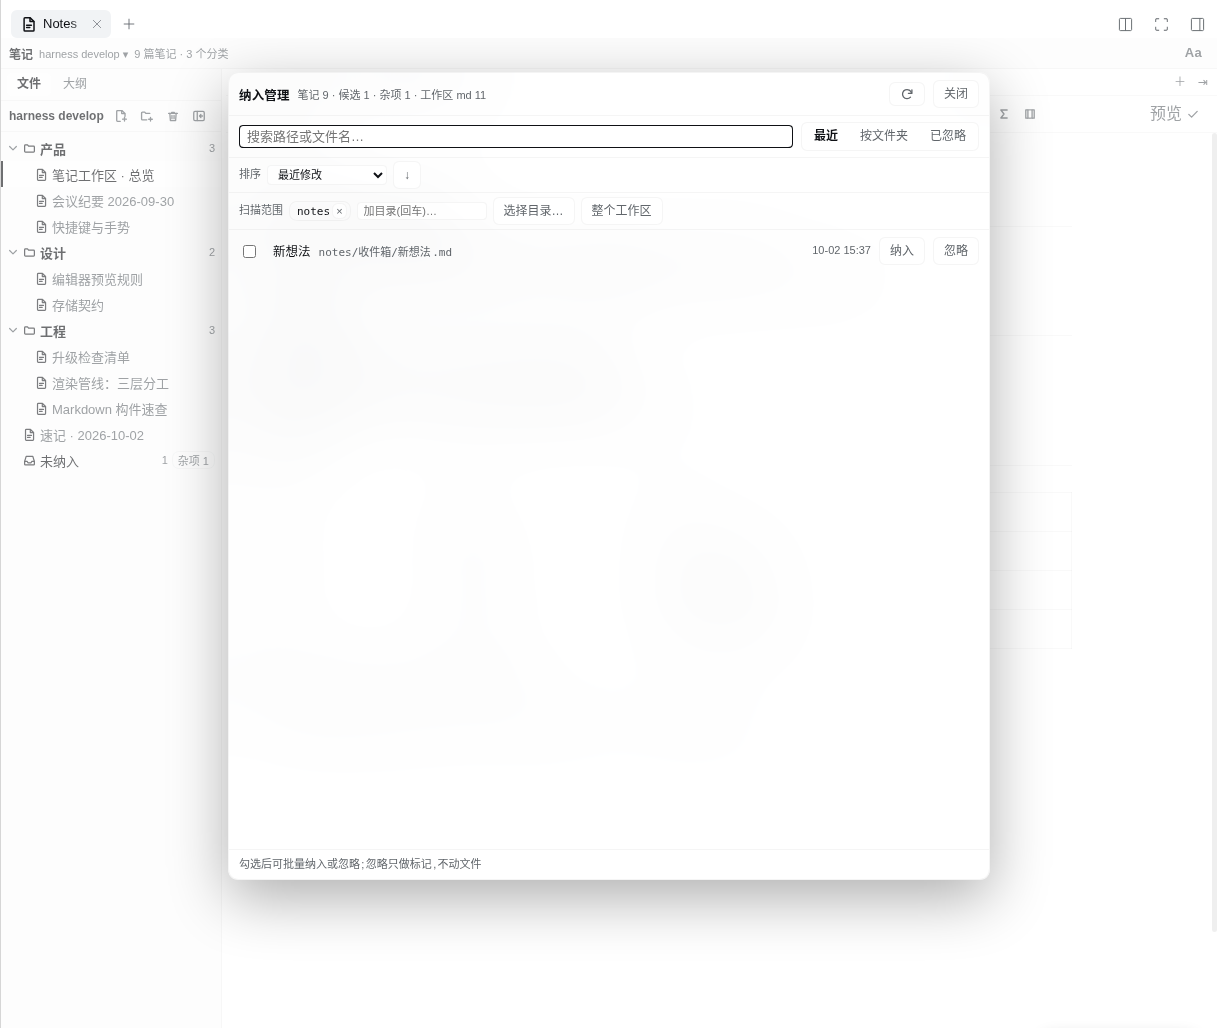The height and width of the screenshot is (1028, 1217).
Task: Activate the Notes tab
Action: pos(60,24)
